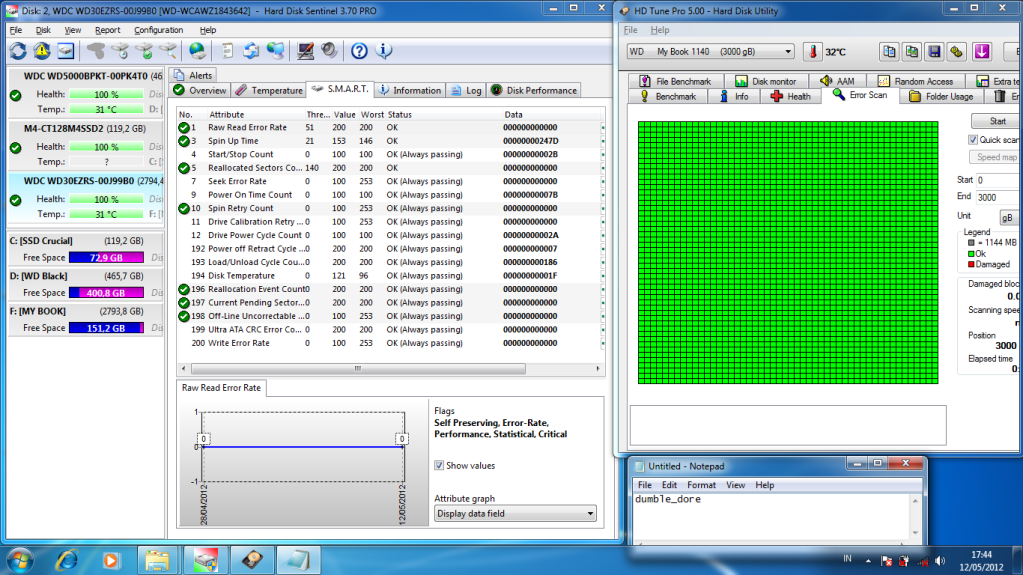
Task: Select the Disk Temperature attribute row
Action: (389, 275)
